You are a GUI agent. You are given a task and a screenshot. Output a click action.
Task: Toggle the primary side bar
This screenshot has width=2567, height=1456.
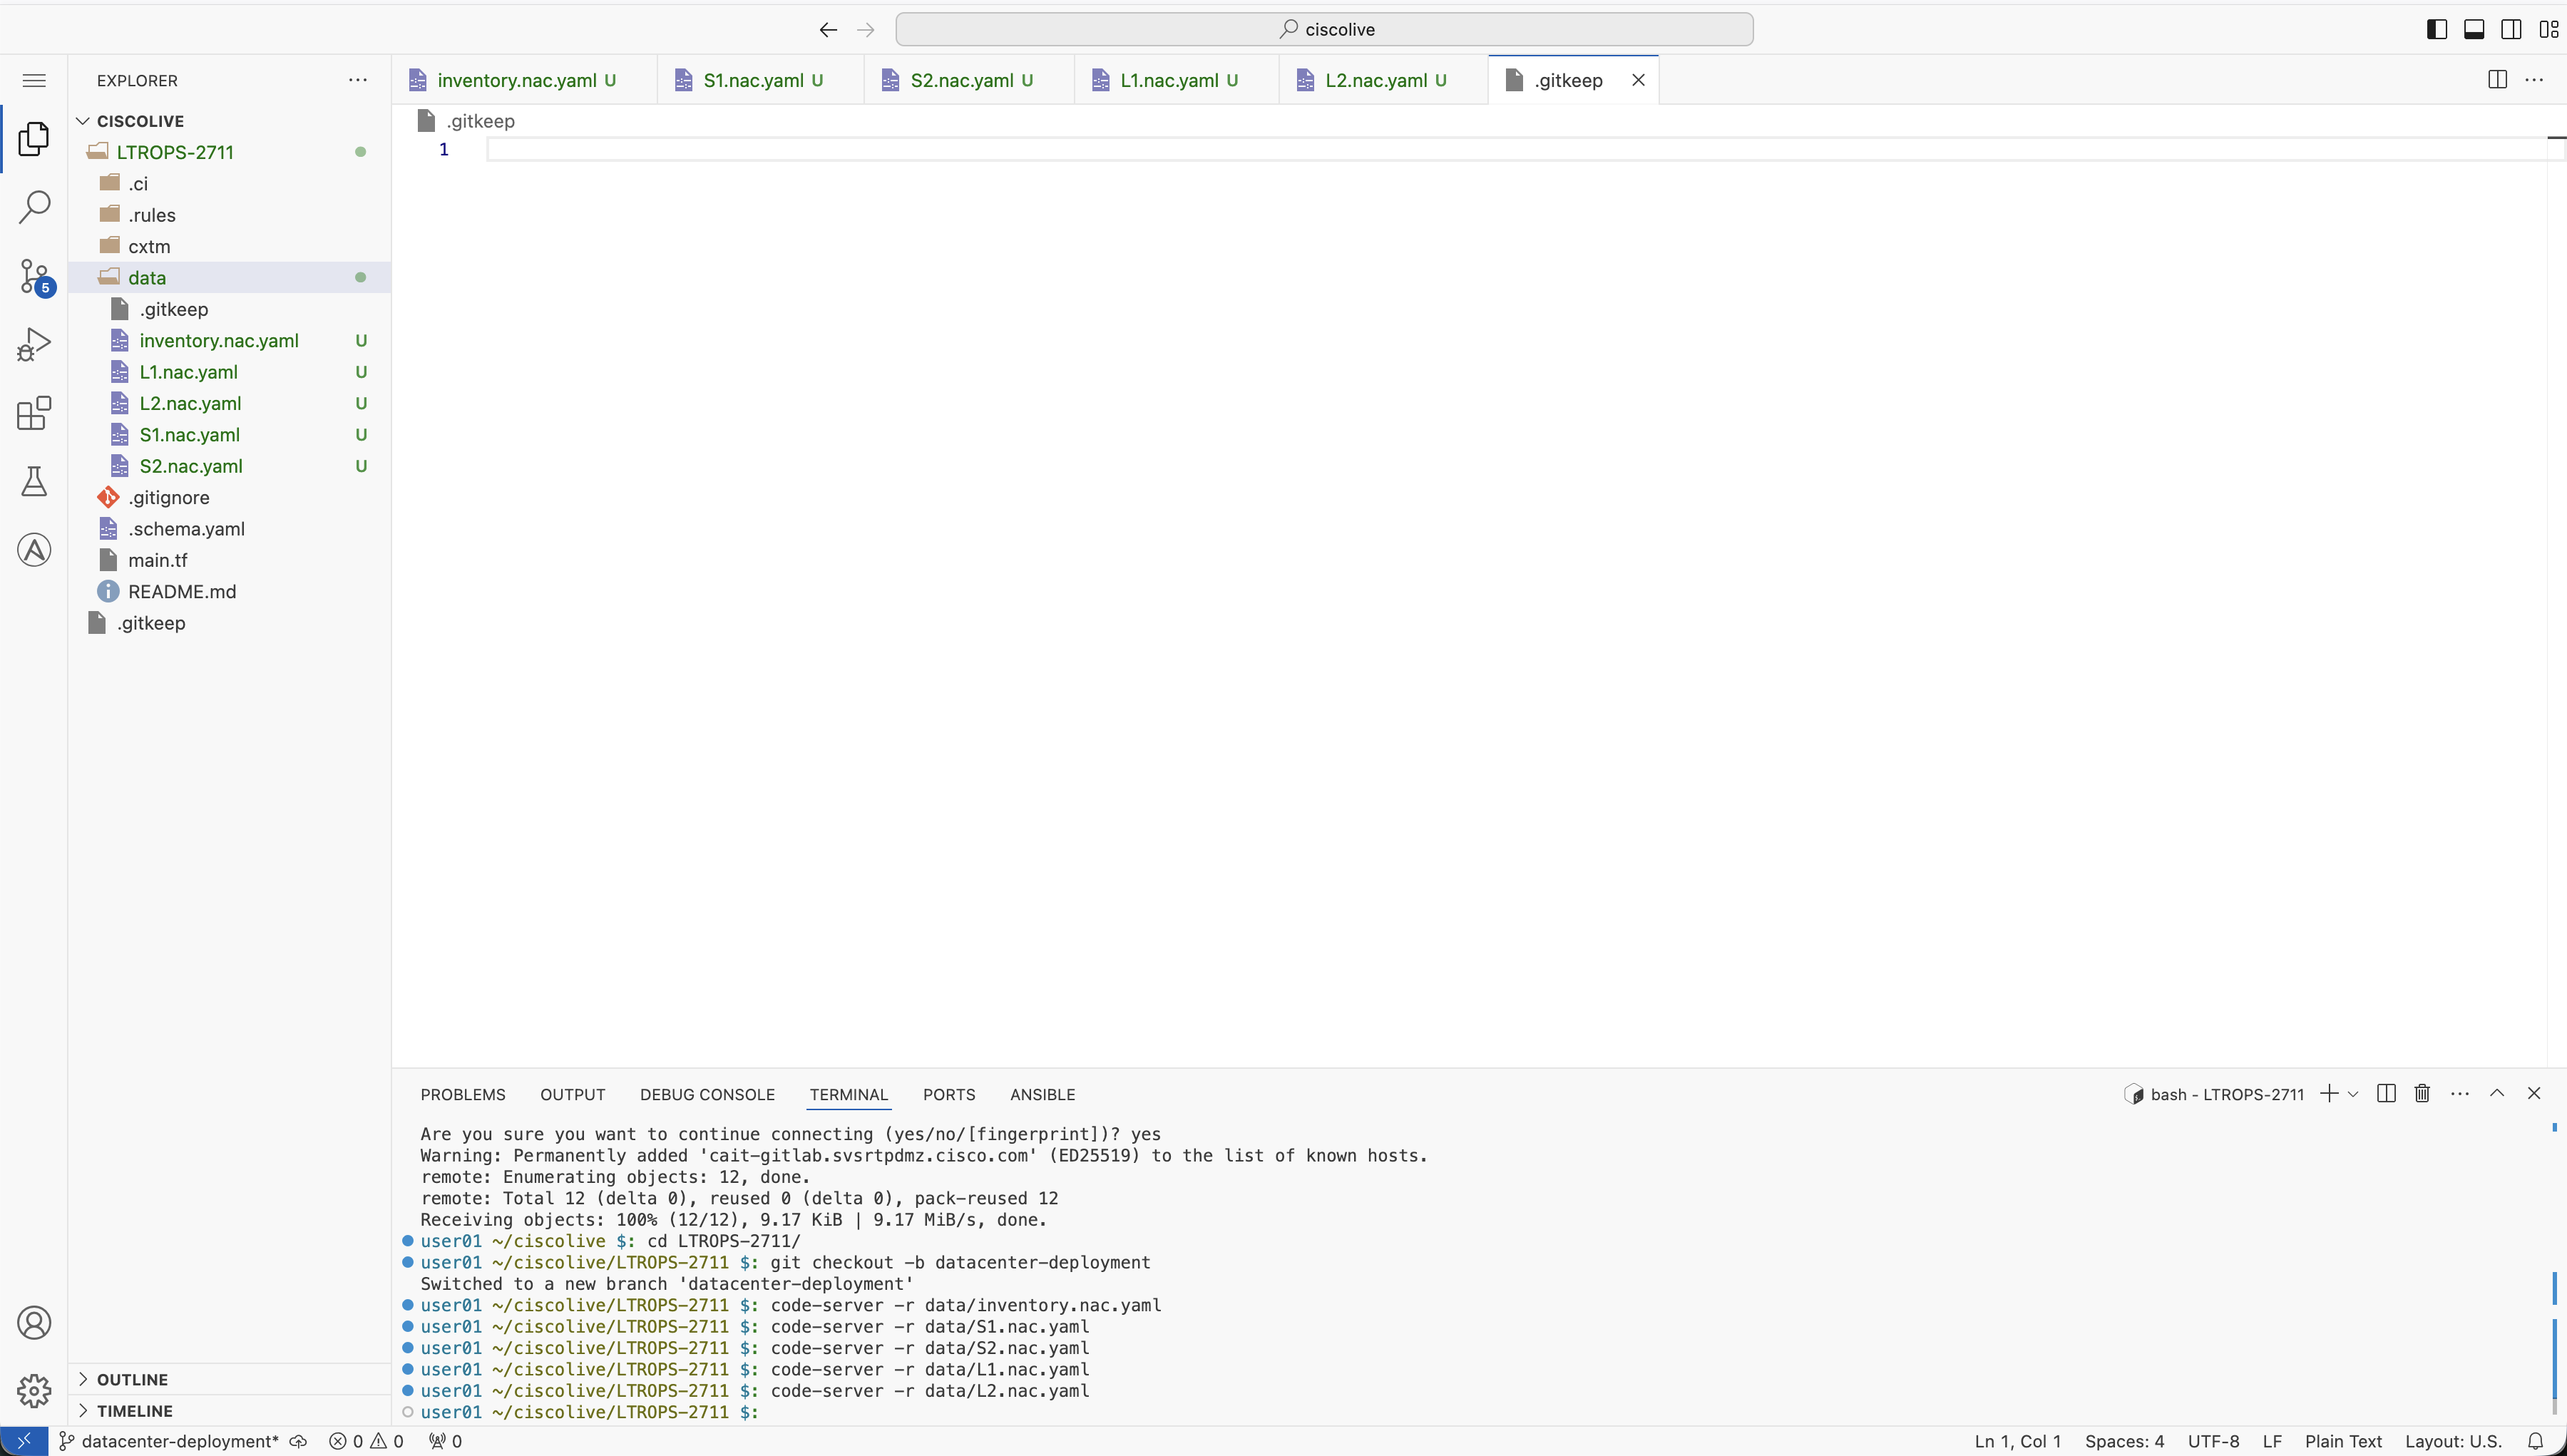2437,29
